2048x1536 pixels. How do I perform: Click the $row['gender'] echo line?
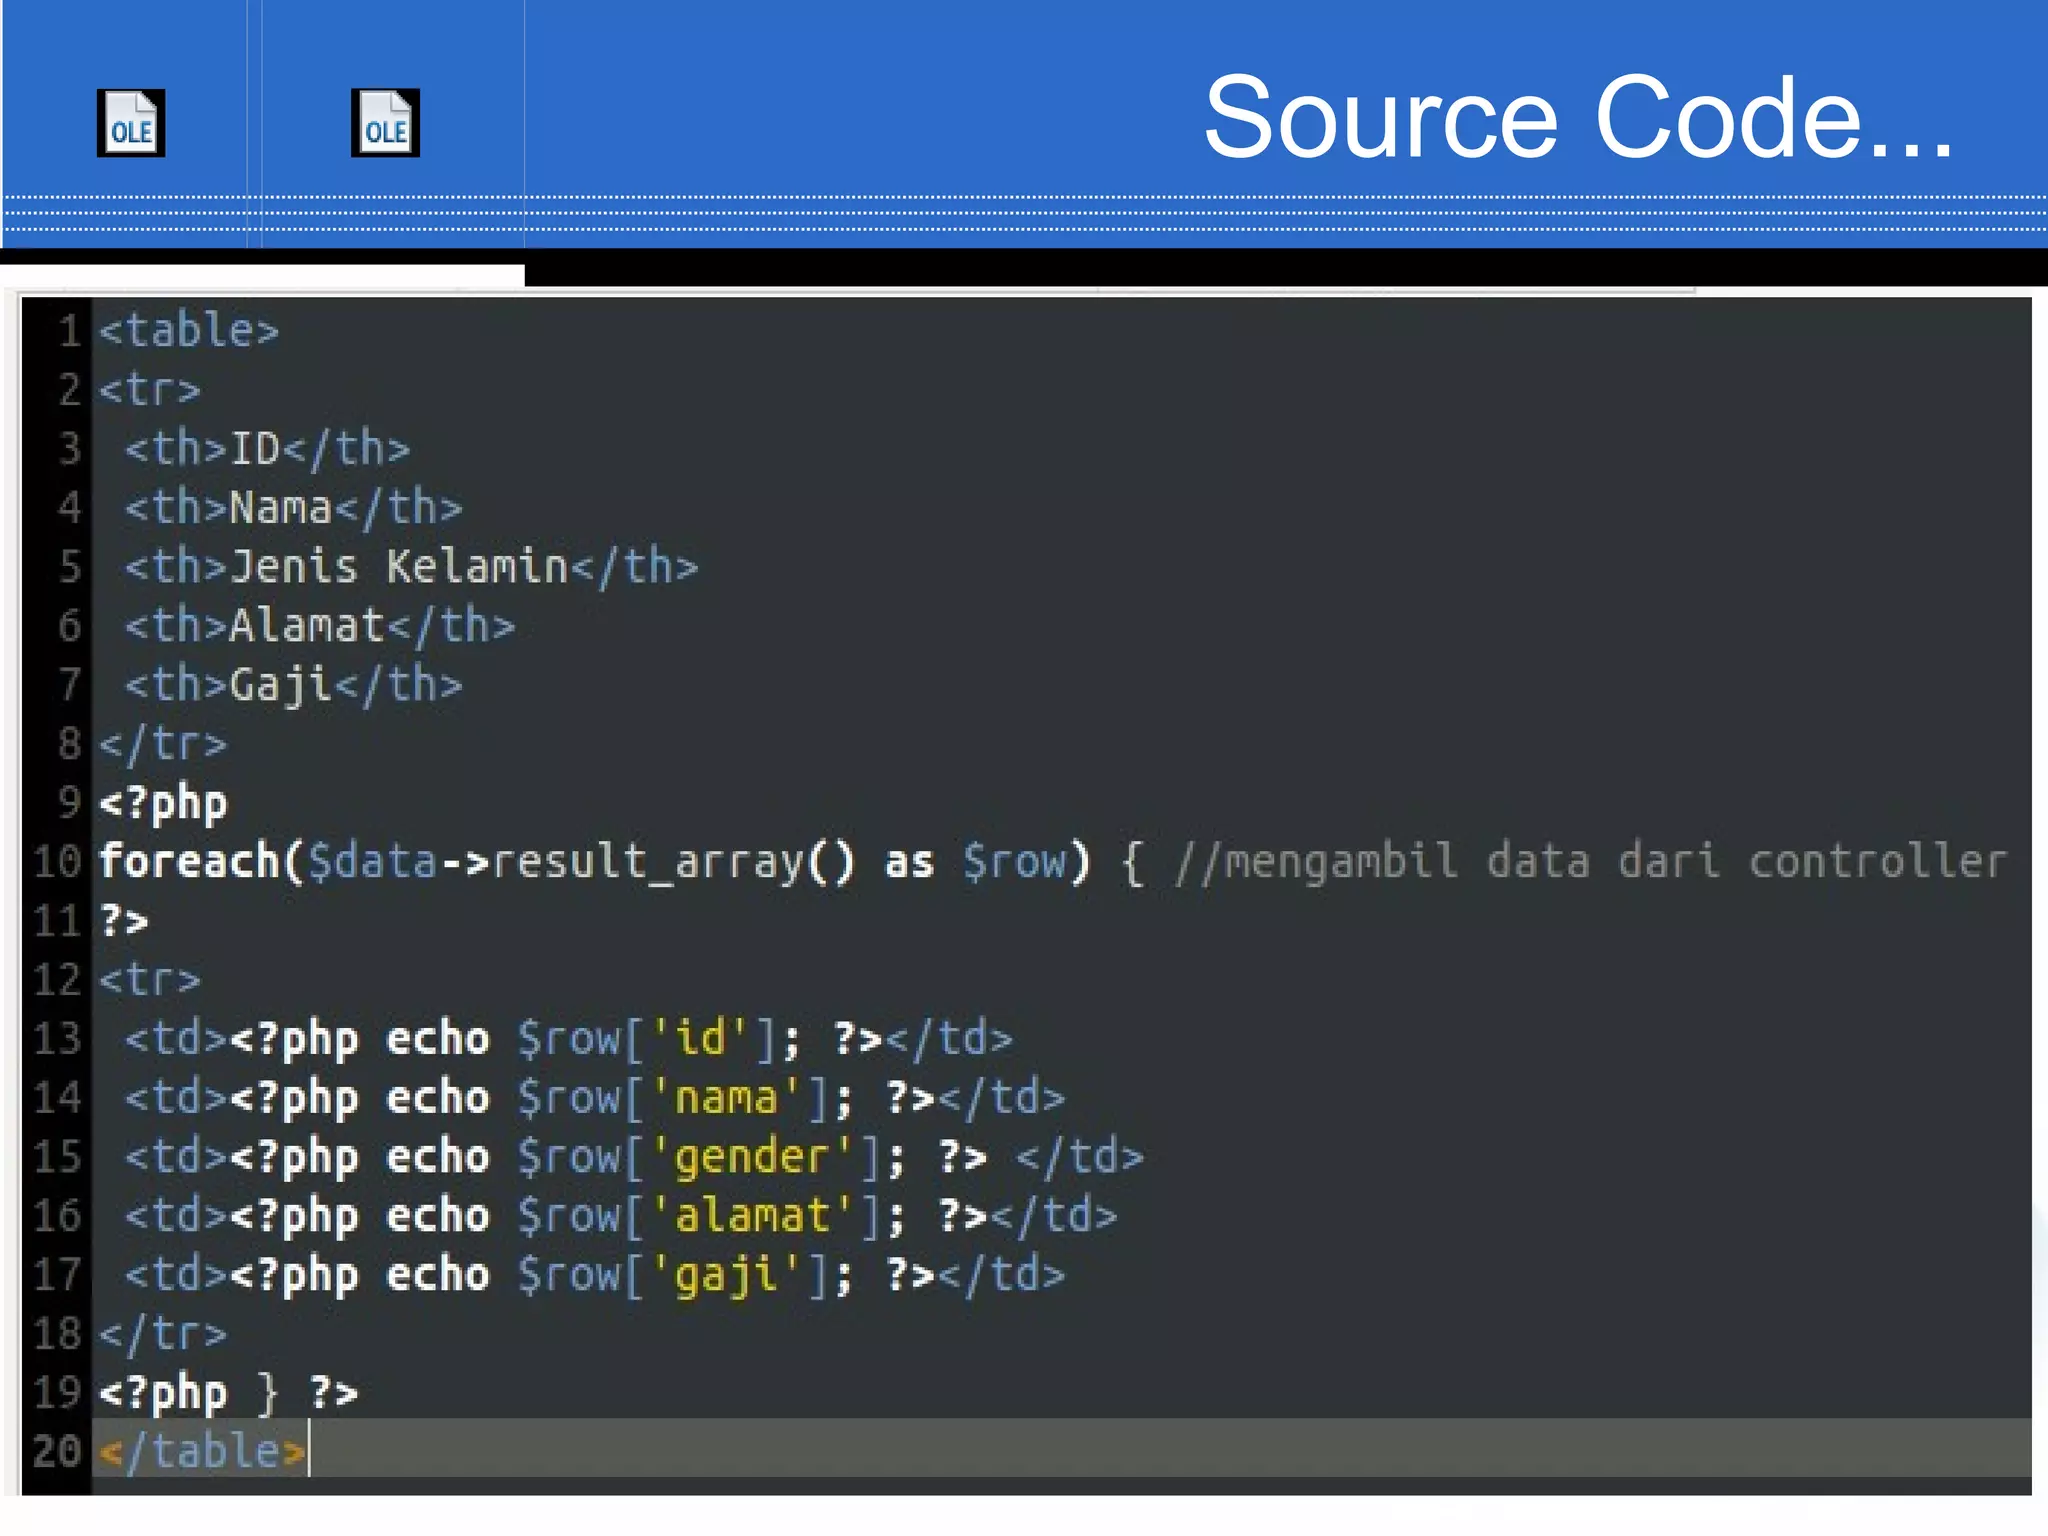[634, 1157]
